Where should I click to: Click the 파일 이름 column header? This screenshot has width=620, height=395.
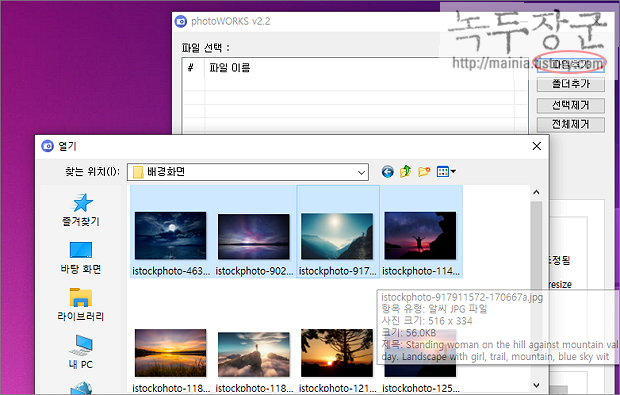click(230, 68)
